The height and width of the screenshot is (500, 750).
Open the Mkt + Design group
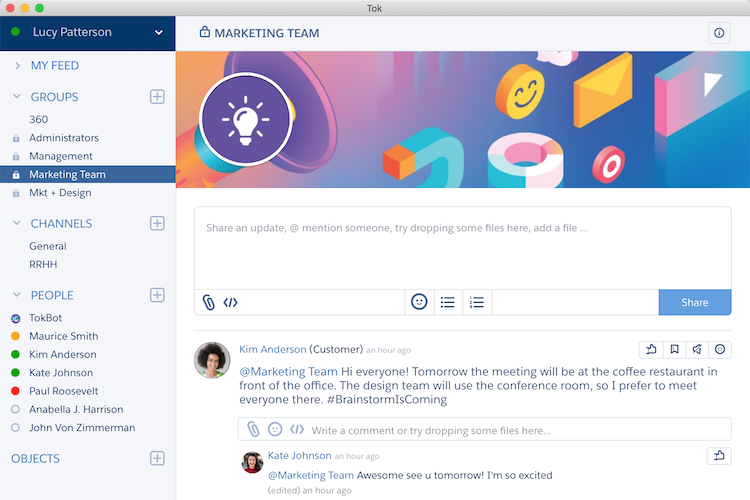point(60,193)
